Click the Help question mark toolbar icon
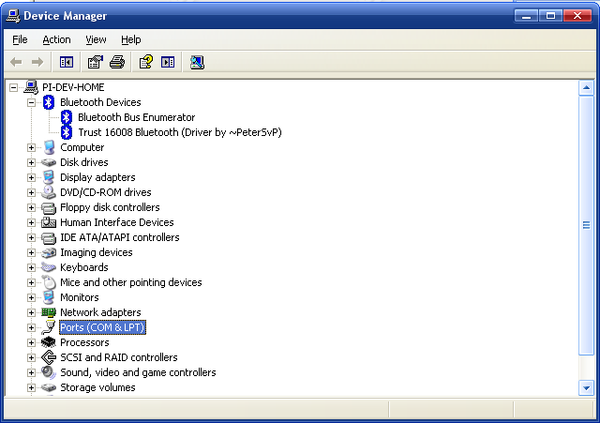The width and height of the screenshot is (600, 423). pyautogui.click(x=146, y=62)
